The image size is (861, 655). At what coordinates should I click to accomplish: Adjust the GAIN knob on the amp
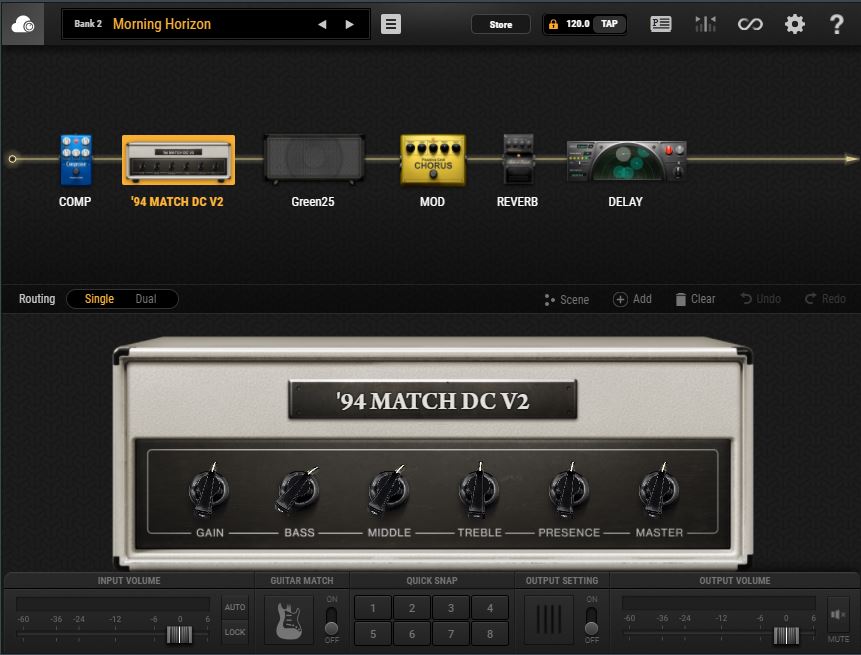pyautogui.click(x=209, y=491)
